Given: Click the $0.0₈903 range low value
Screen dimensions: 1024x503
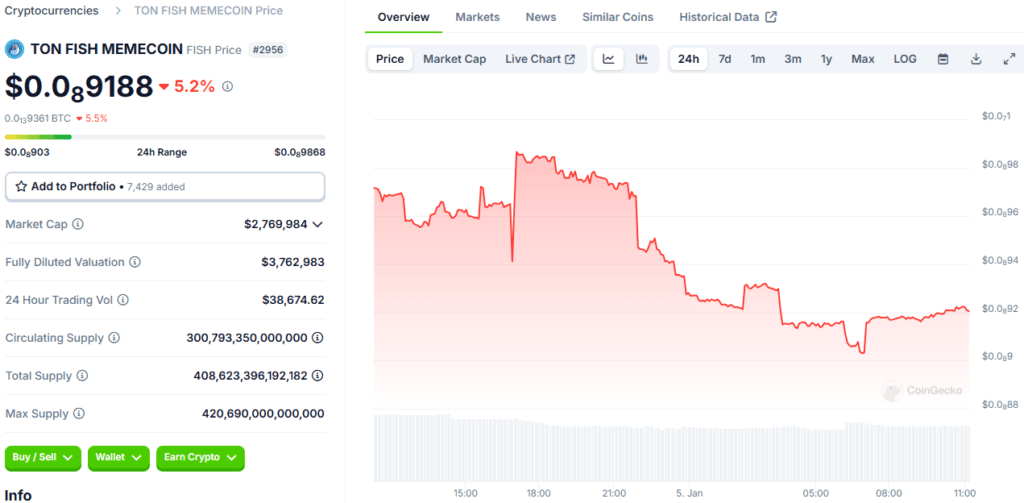Looking at the screenshot, I should (27, 152).
